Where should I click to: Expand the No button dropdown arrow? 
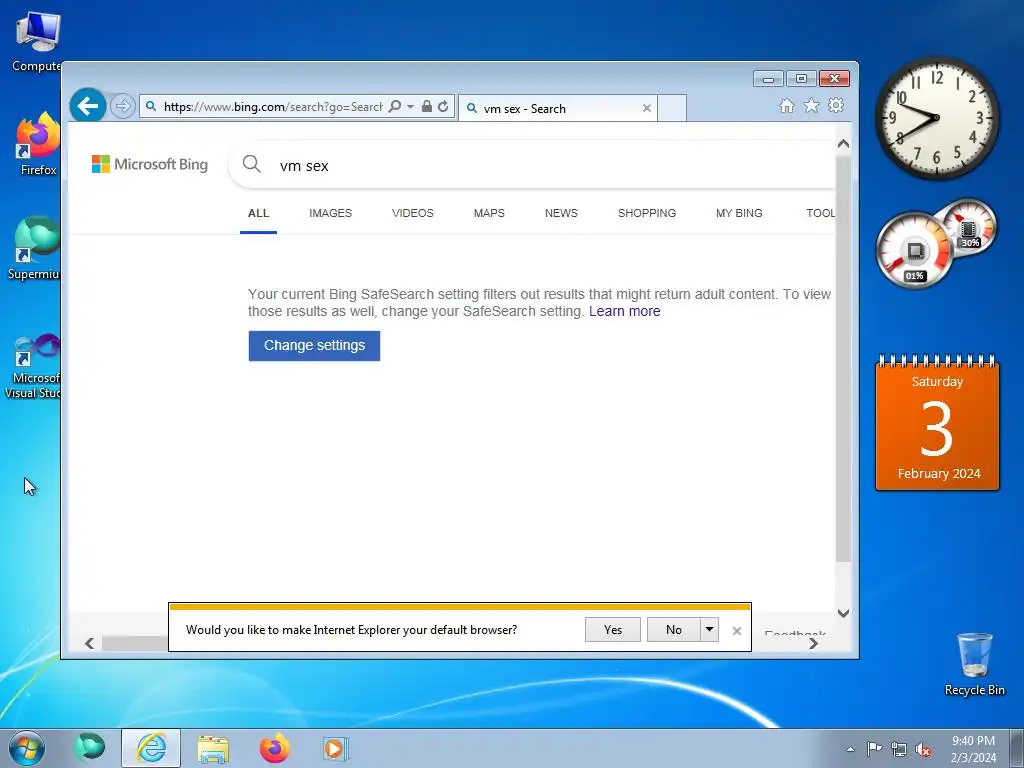(709, 630)
